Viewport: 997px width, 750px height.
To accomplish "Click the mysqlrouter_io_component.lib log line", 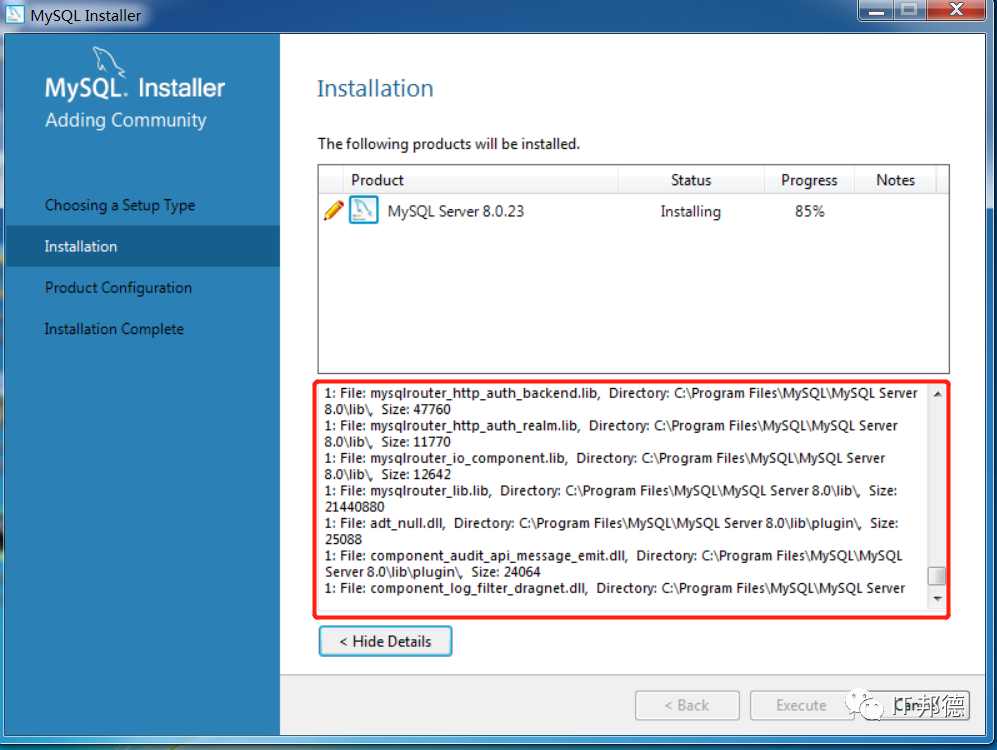I will coord(605,466).
